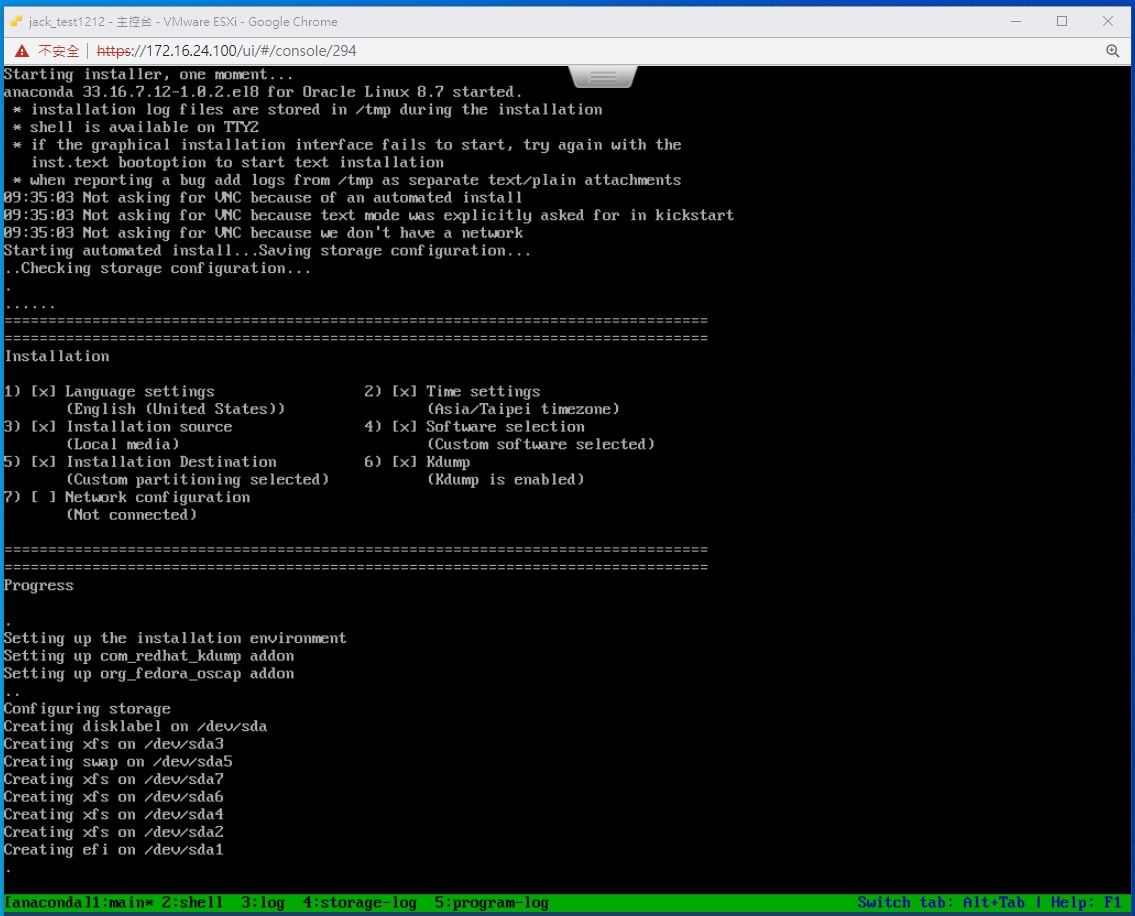This screenshot has width=1135, height=916.
Task: Open the 4:storage-log tab
Action: 359,903
